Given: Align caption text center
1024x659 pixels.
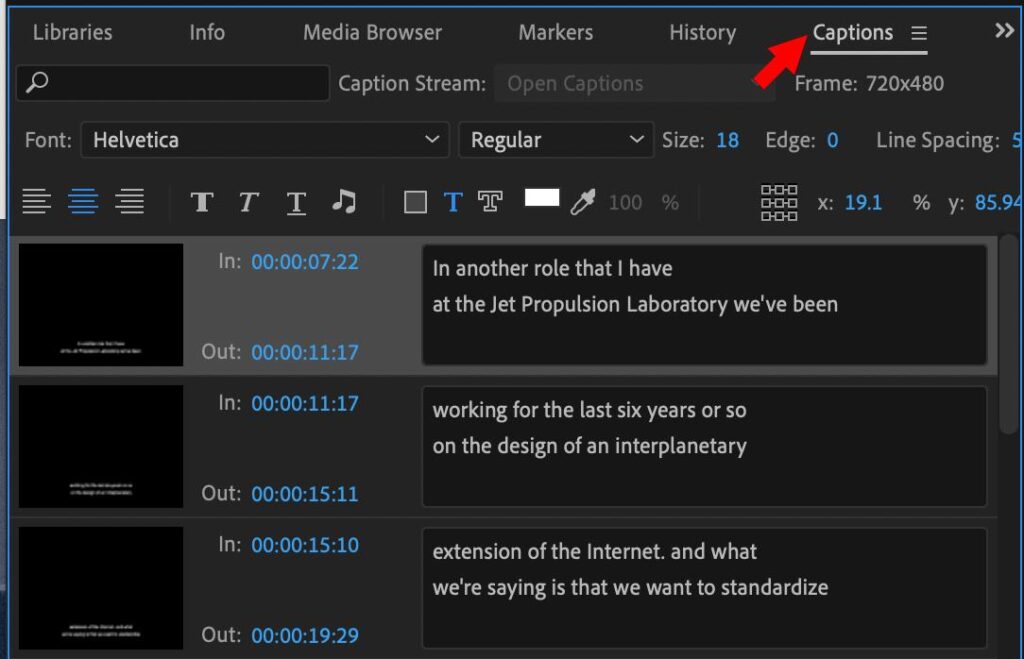Looking at the screenshot, I should click(x=83, y=201).
